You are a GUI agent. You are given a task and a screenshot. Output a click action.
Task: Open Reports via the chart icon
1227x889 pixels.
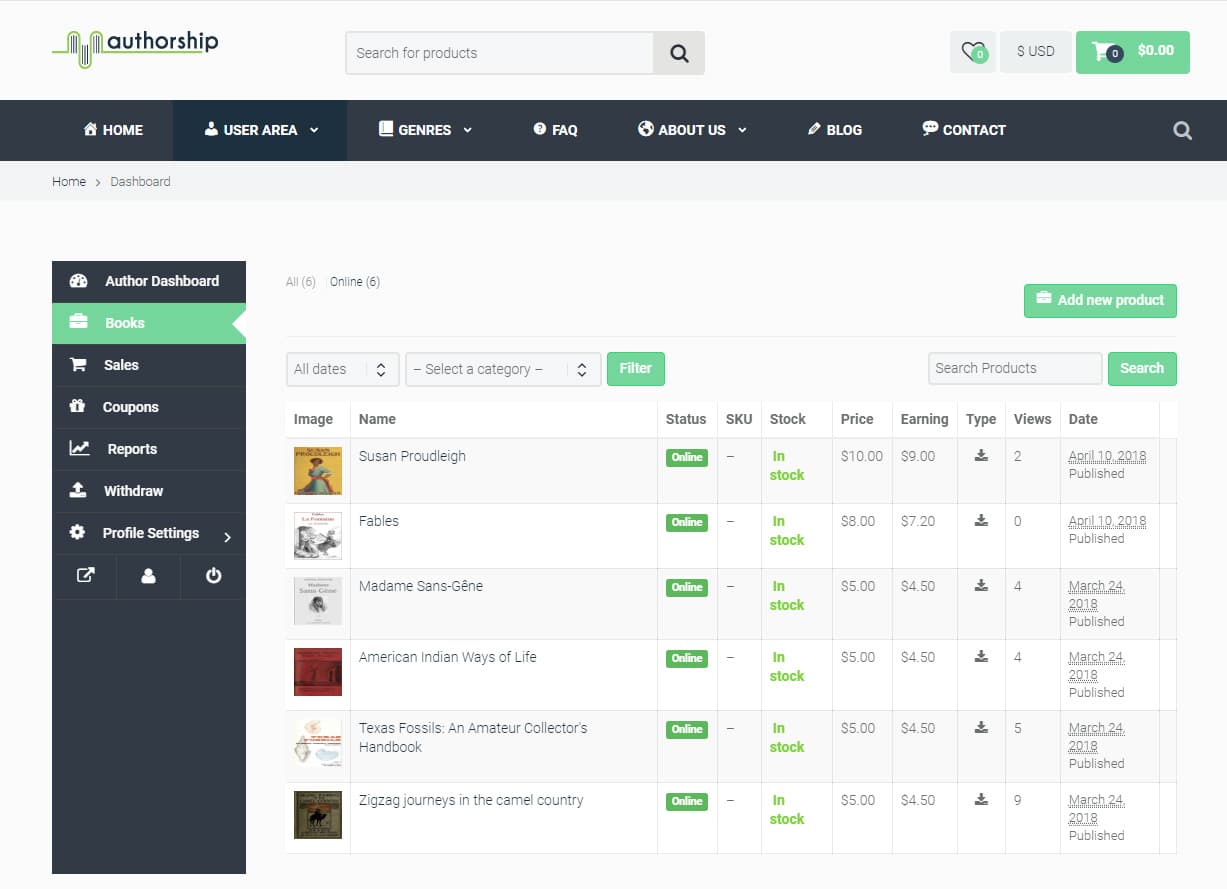tap(79, 449)
